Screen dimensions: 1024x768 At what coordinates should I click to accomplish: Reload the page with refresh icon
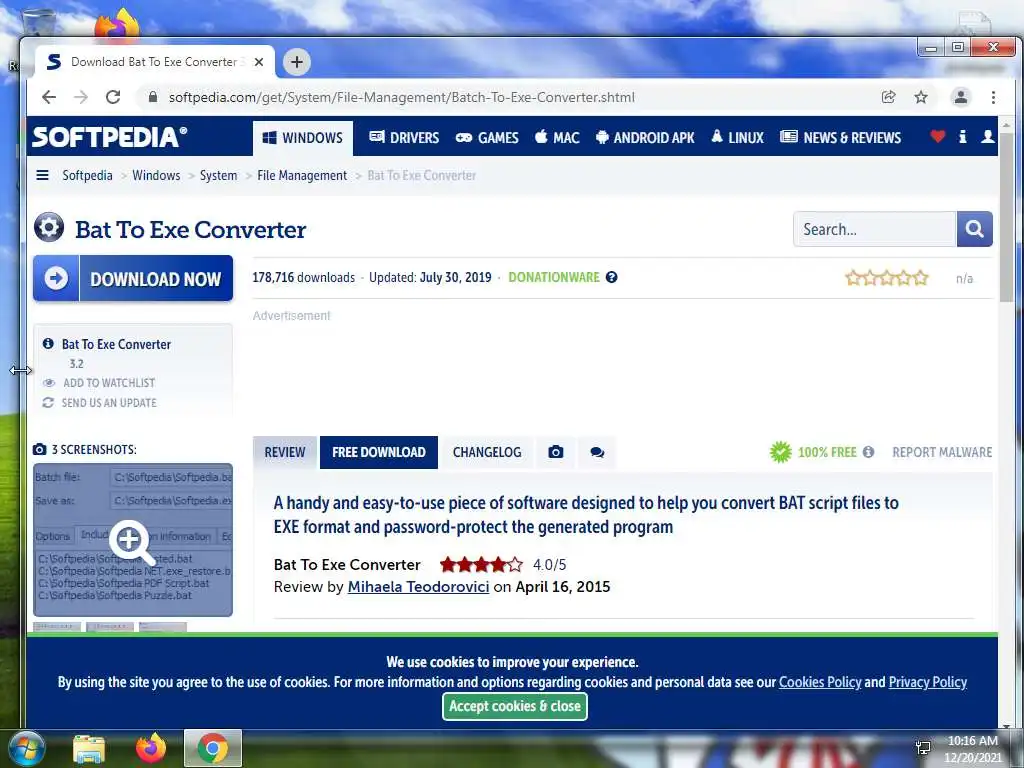coord(113,97)
